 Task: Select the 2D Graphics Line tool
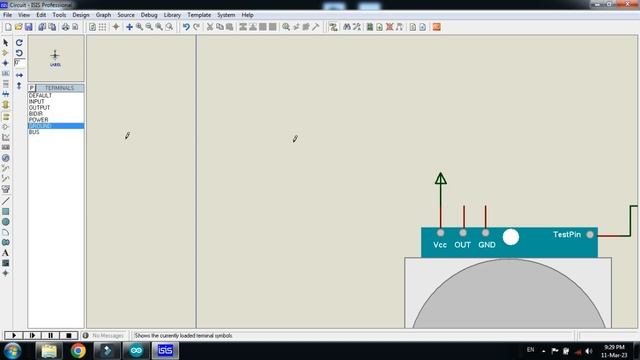click(x=5, y=201)
